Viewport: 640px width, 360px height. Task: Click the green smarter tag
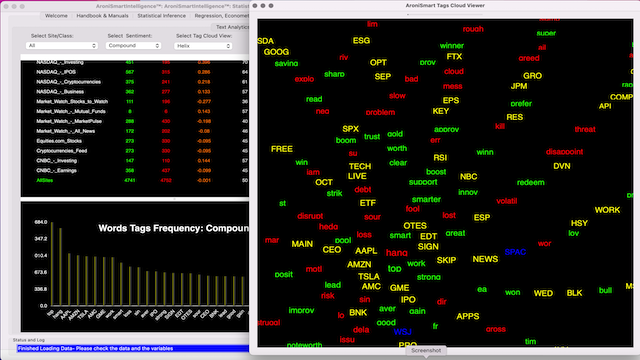426,199
